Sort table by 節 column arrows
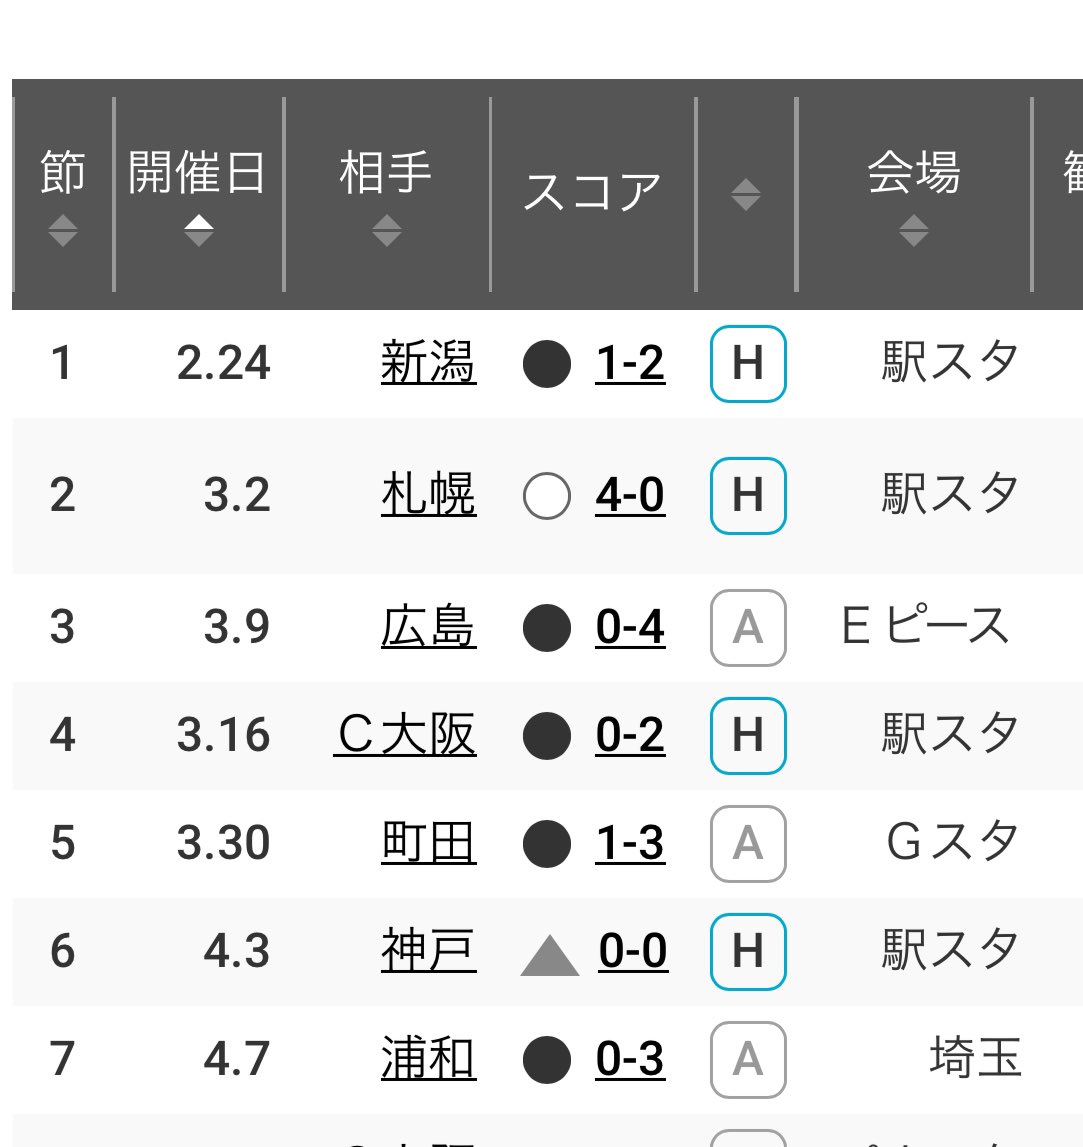The width and height of the screenshot is (1083, 1147). click(62, 231)
